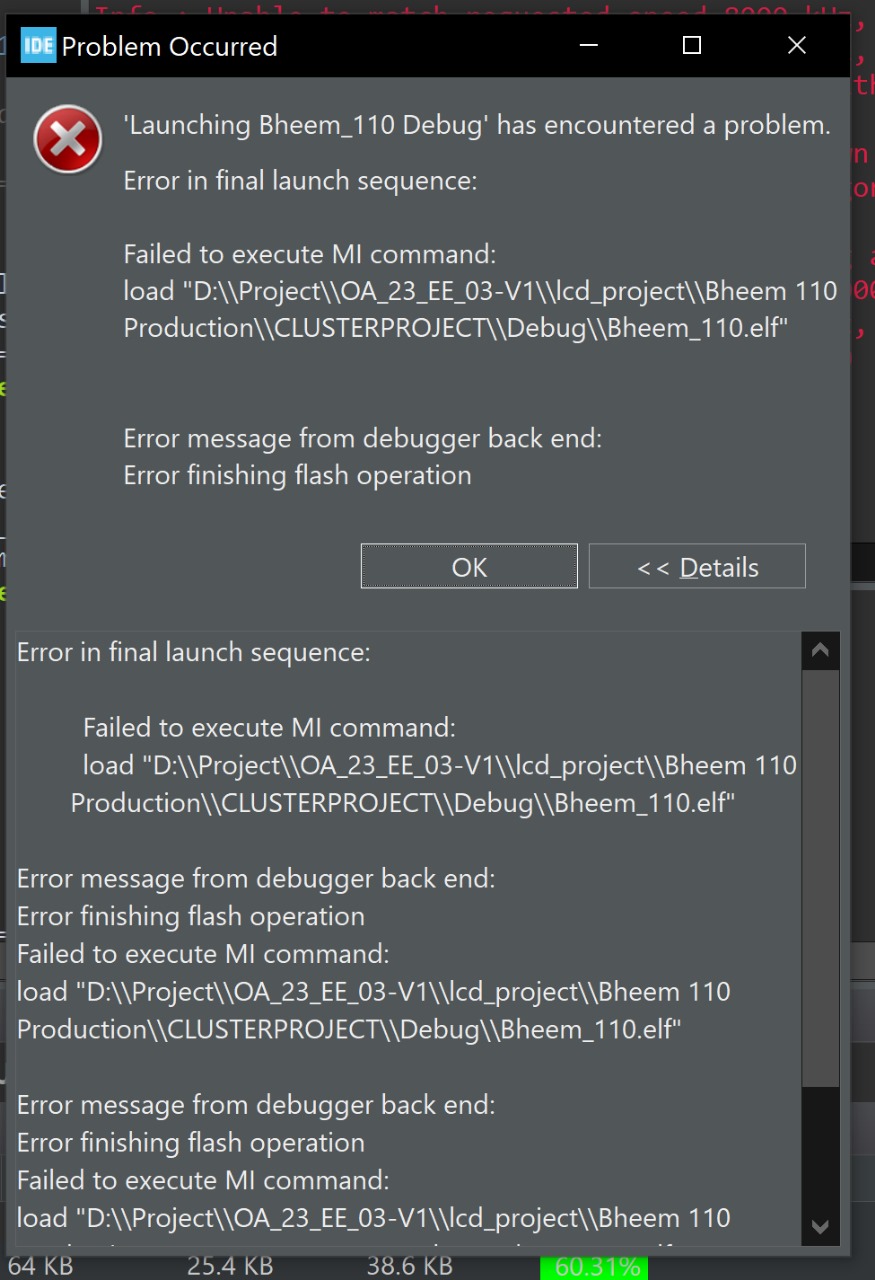Click the scrollbar track below the thumb
The height and width of the screenshot is (1280, 875).
click(820, 1147)
